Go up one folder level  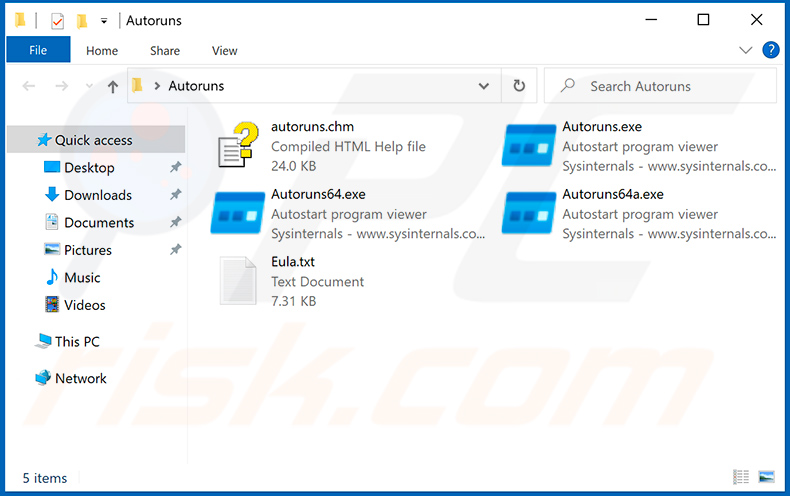click(x=113, y=87)
